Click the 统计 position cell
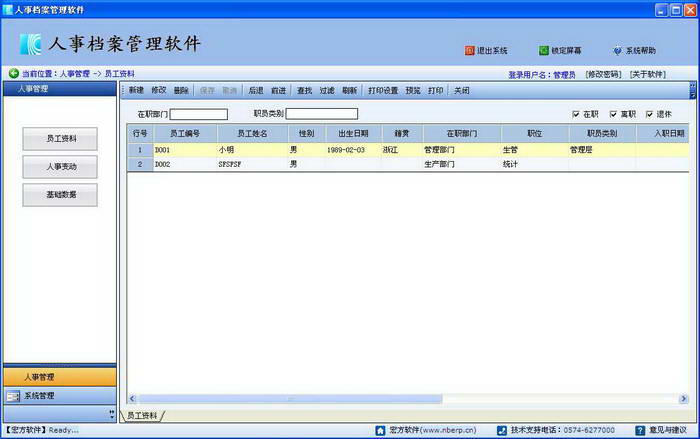 pos(534,164)
